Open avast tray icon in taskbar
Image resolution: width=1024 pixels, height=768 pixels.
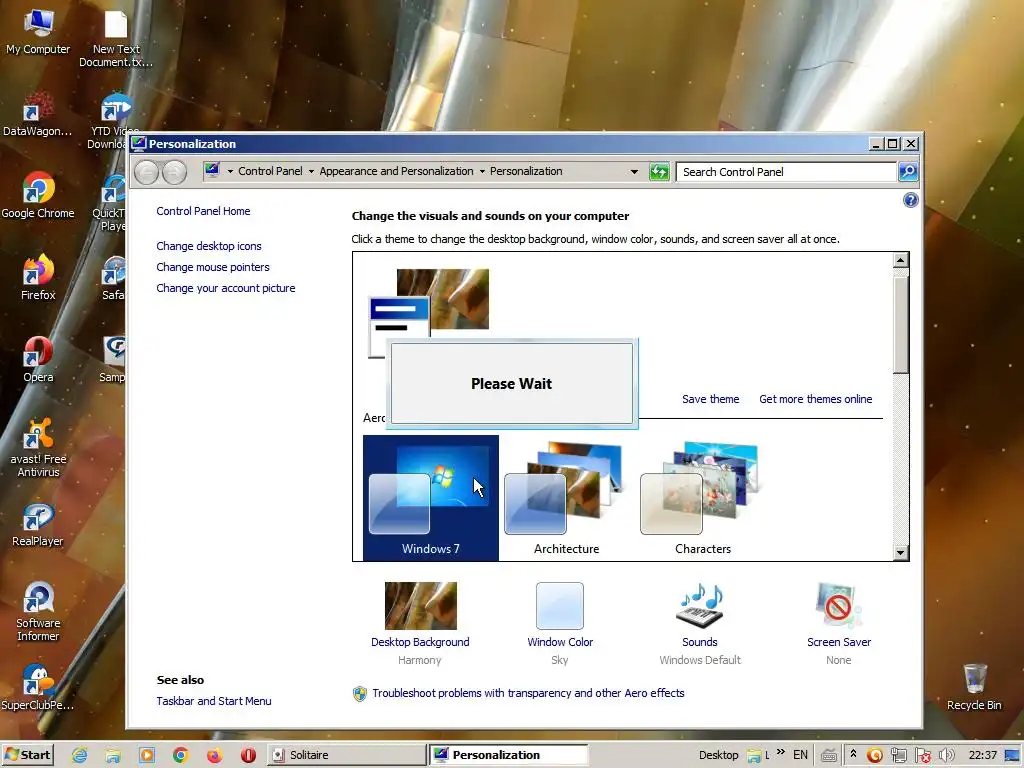coord(874,756)
